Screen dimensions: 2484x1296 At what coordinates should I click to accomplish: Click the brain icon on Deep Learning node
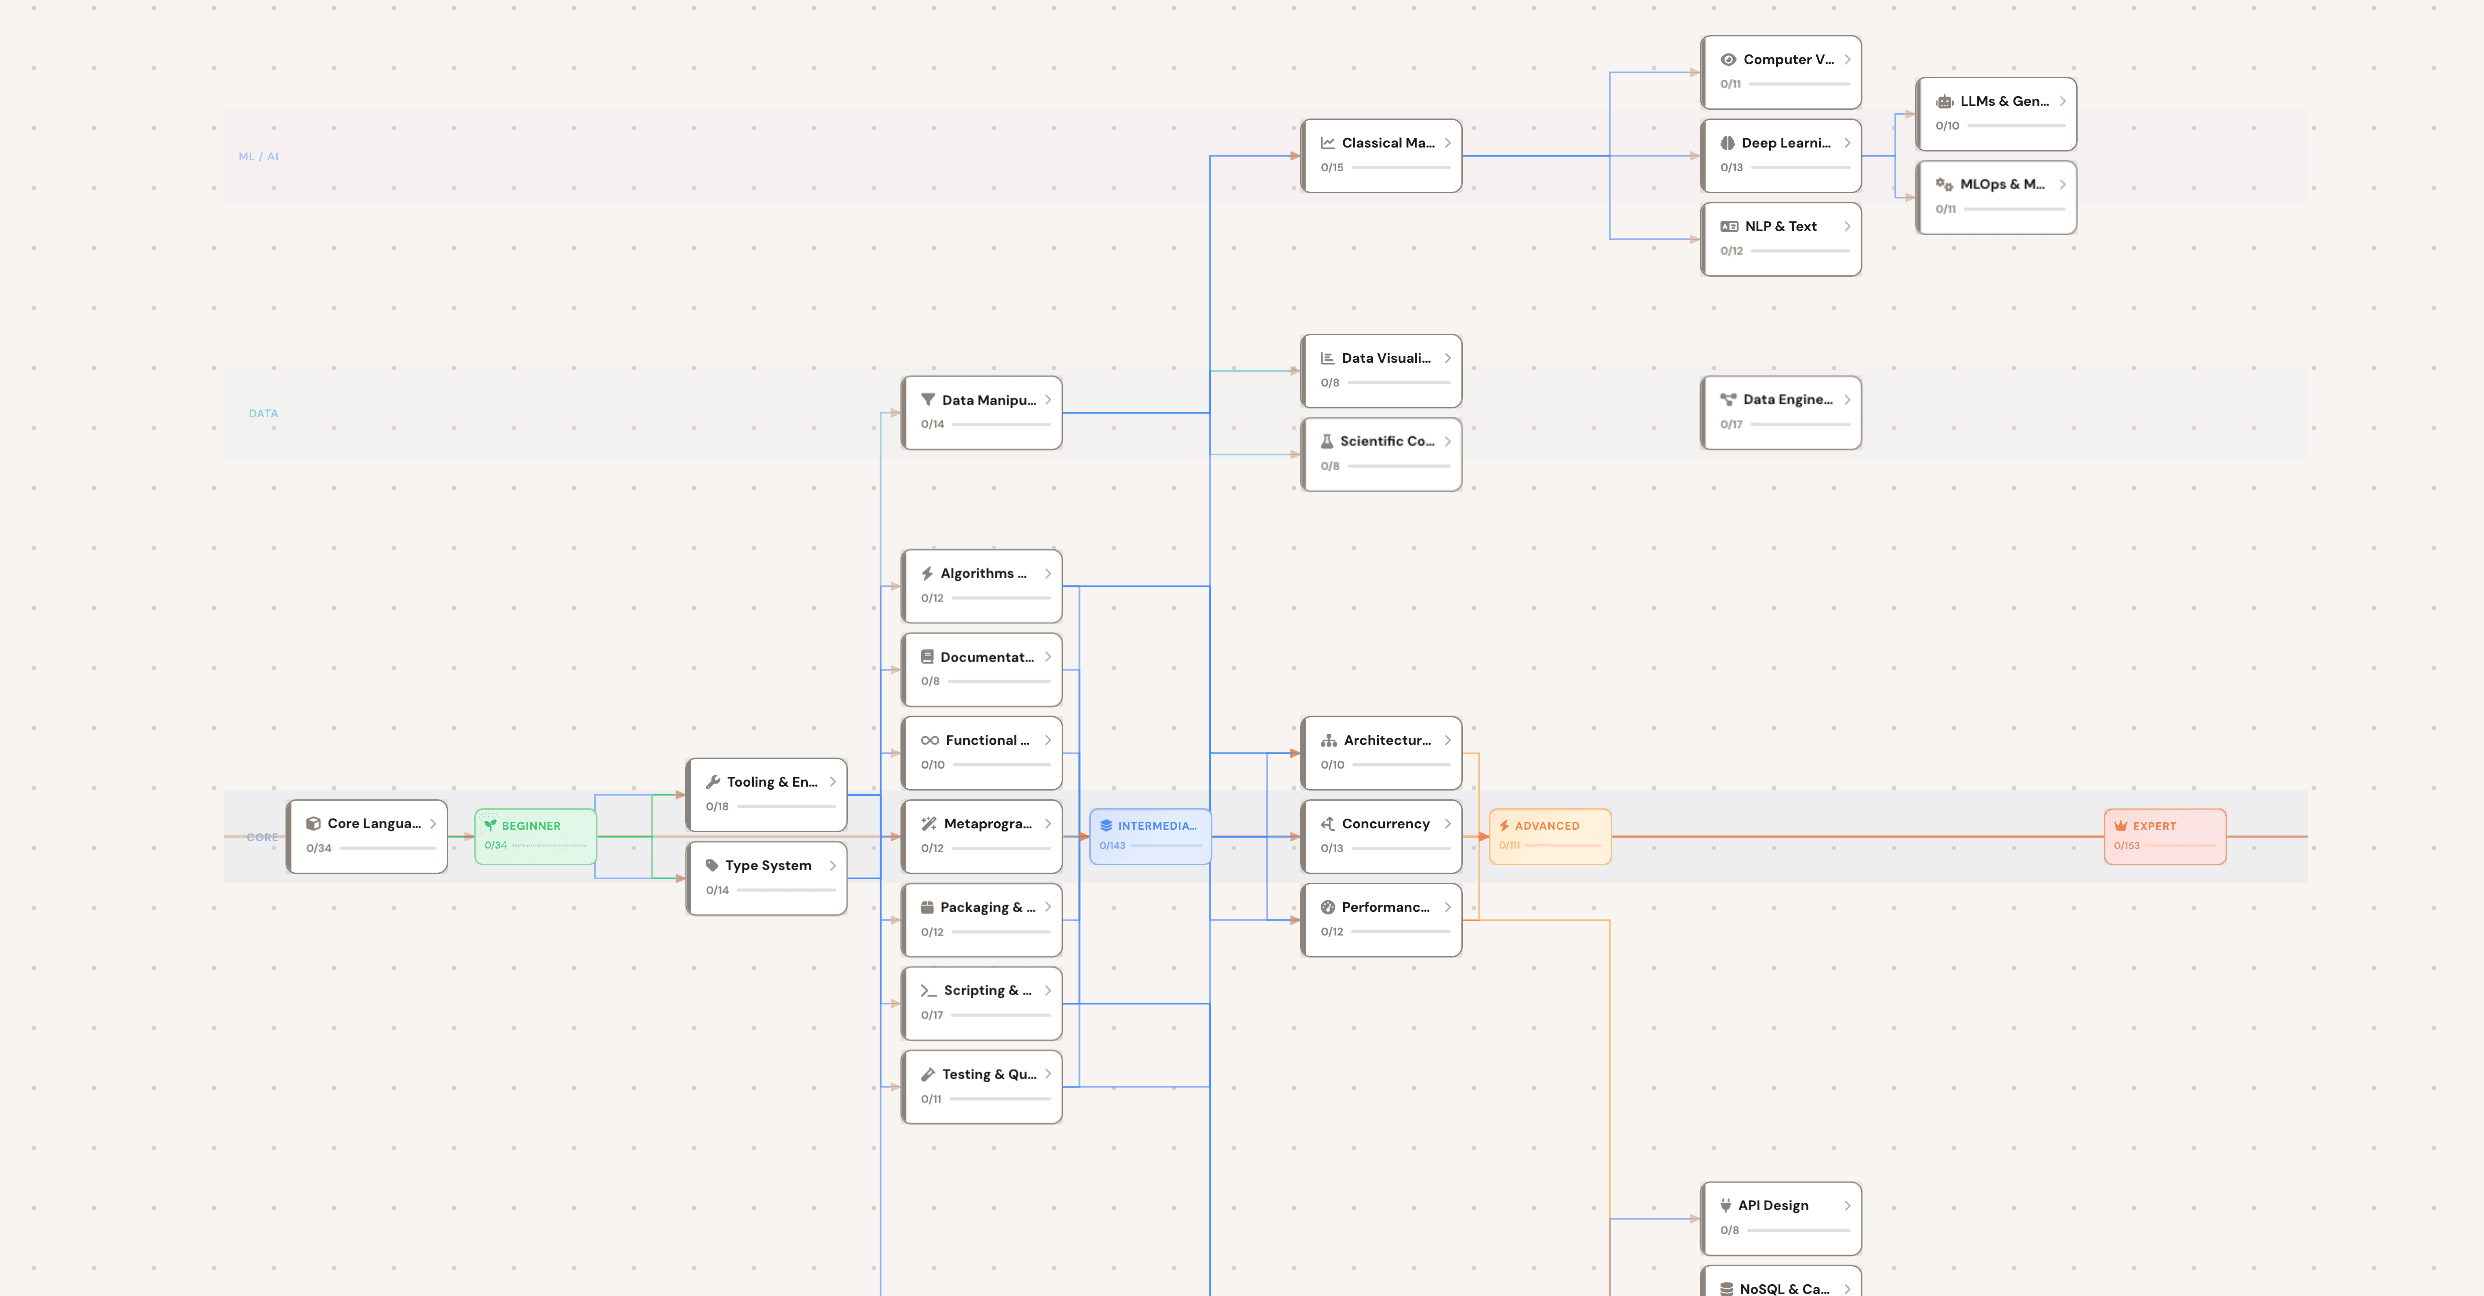coord(1727,143)
